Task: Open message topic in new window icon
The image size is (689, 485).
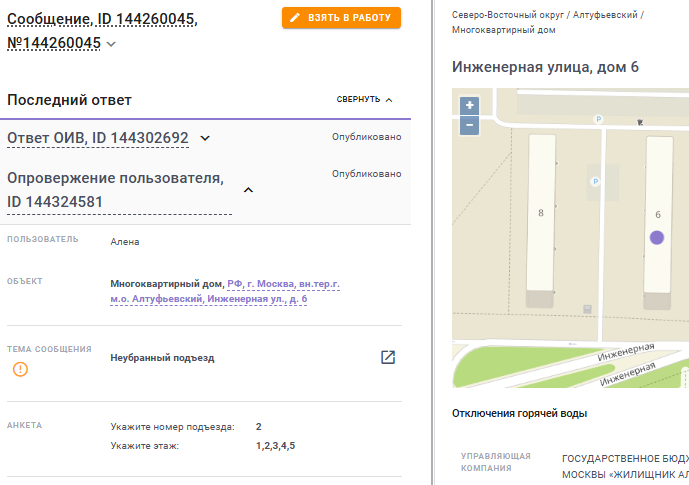Action: click(388, 357)
